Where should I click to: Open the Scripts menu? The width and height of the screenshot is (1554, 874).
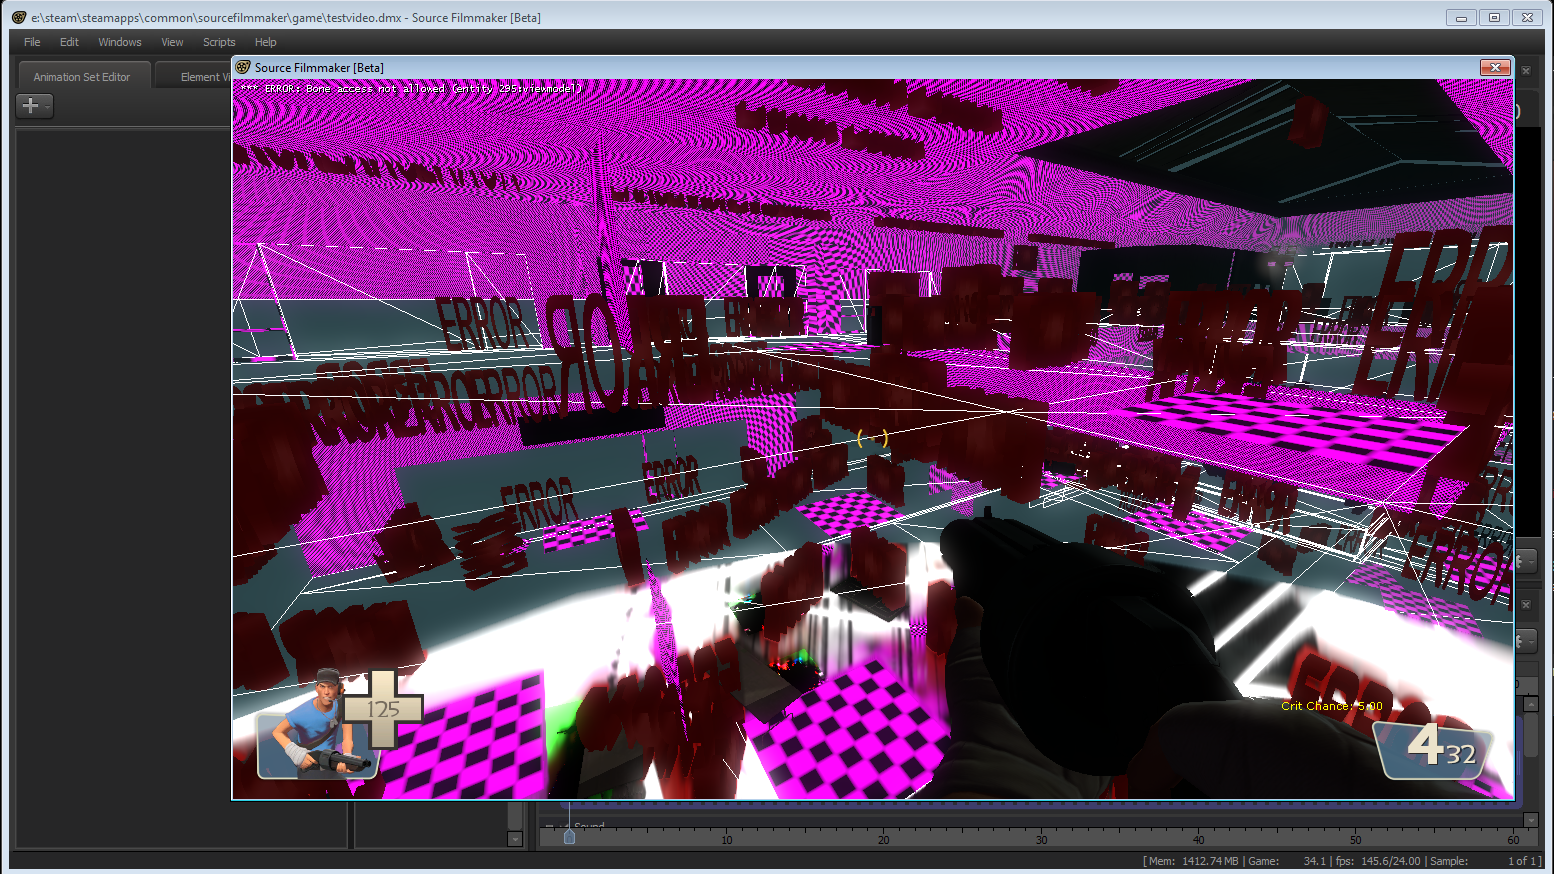[219, 42]
